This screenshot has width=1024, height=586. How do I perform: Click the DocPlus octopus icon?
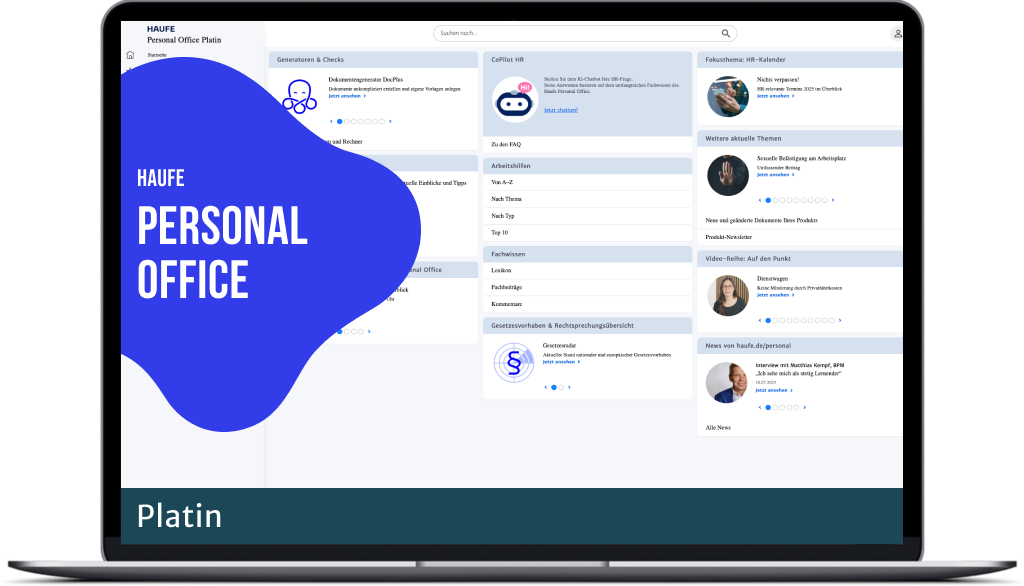click(x=299, y=97)
